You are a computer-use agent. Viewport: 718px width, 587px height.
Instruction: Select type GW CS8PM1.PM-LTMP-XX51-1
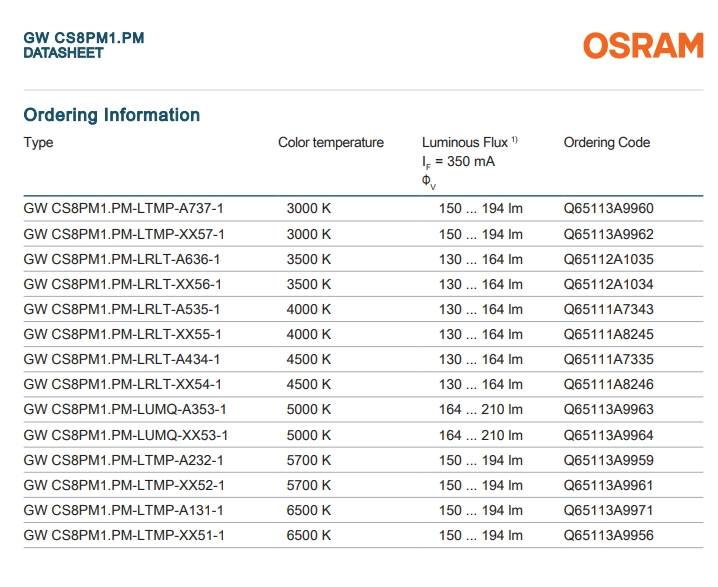(x=124, y=535)
